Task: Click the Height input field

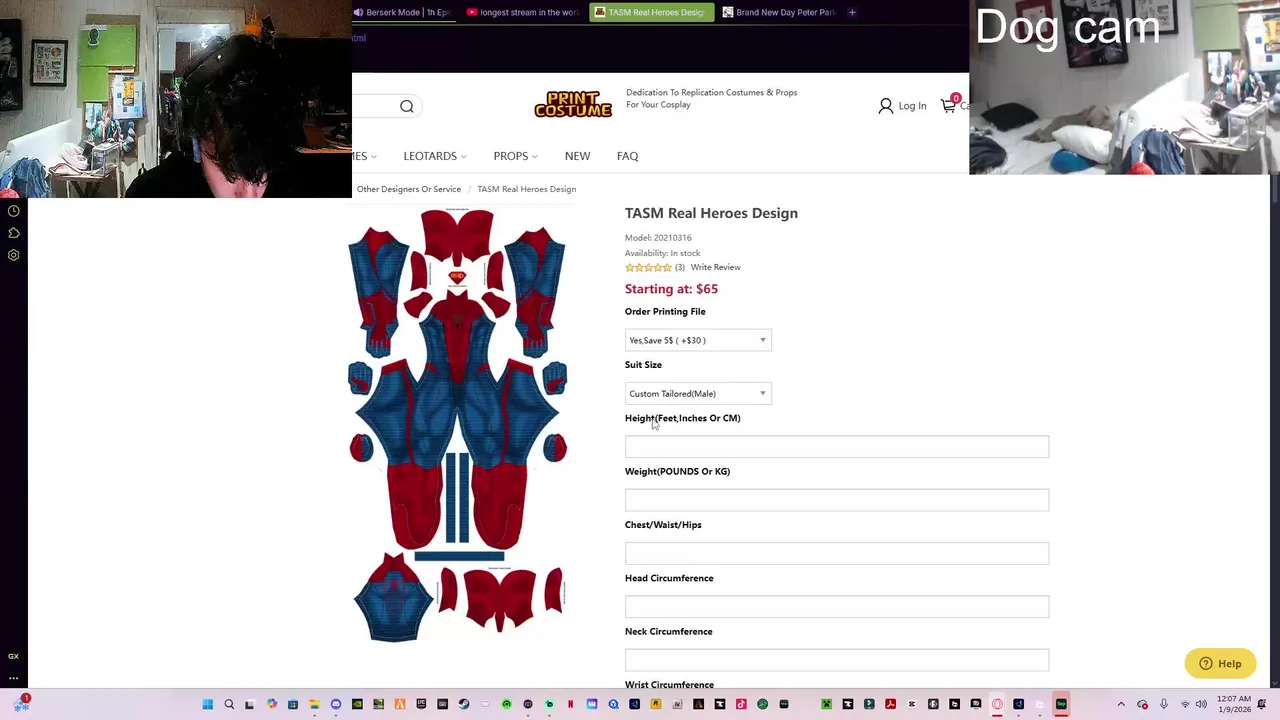Action: click(x=837, y=447)
